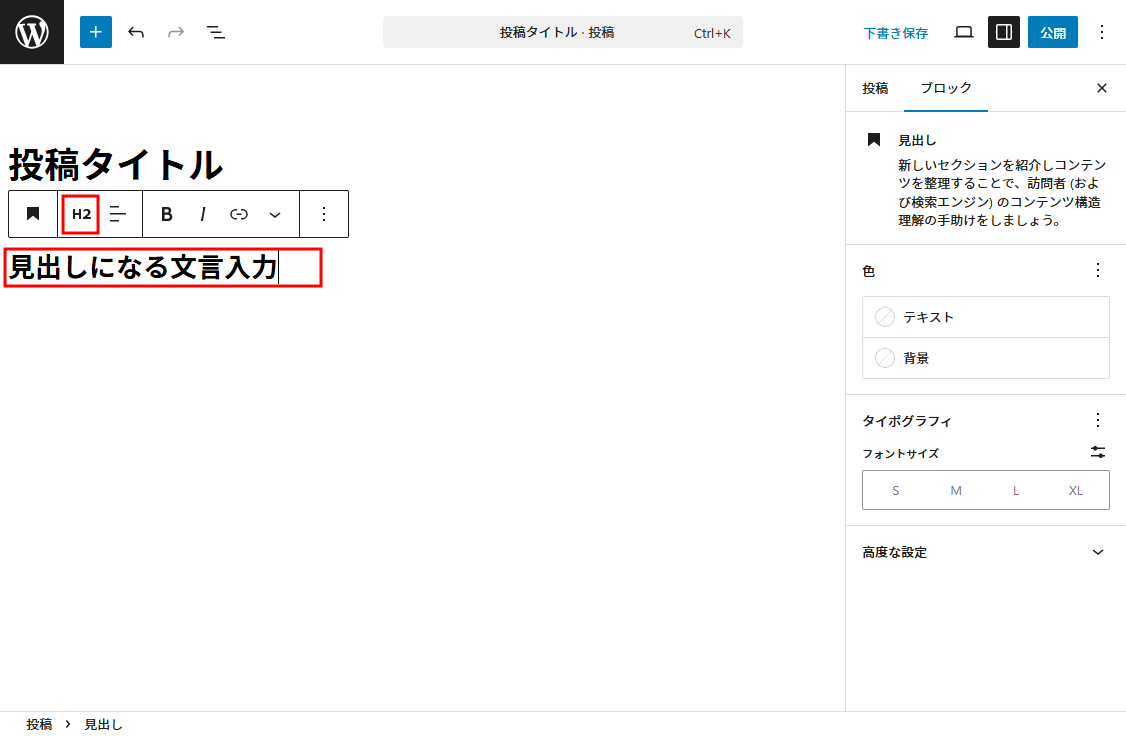The height and width of the screenshot is (736, 1126).
Task: Close the settings sidebar
Action: (1102, 88)
